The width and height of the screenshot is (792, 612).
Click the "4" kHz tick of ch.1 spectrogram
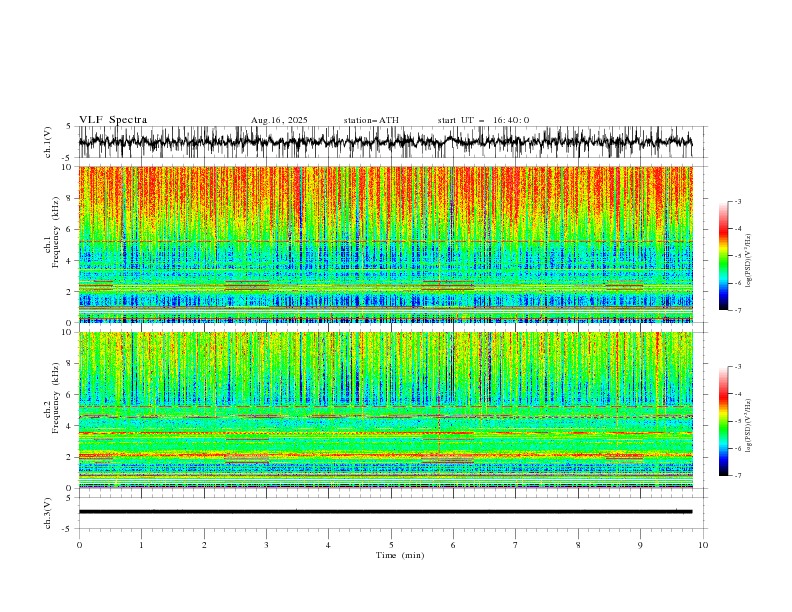69,261
